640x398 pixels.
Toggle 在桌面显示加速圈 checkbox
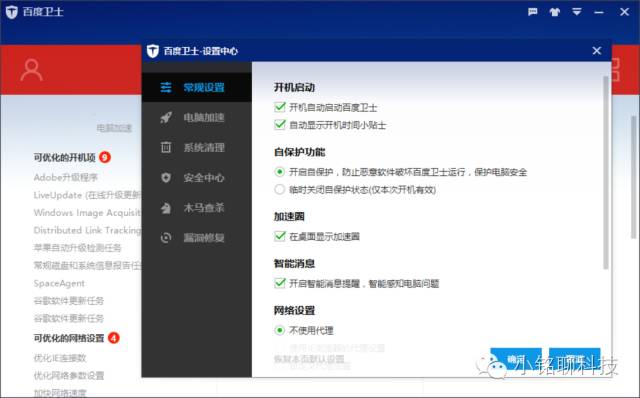pos(280,236)
